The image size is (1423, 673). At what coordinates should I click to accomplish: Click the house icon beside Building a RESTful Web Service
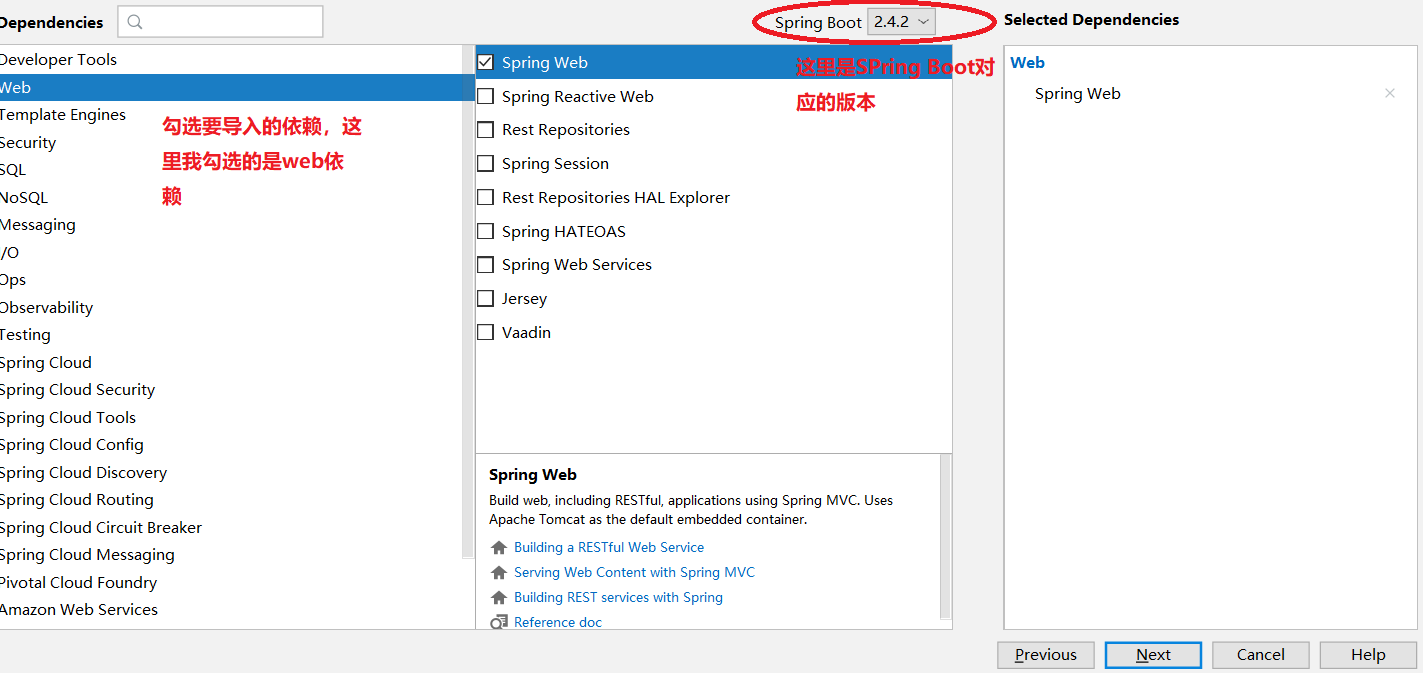tap(499, 548)
